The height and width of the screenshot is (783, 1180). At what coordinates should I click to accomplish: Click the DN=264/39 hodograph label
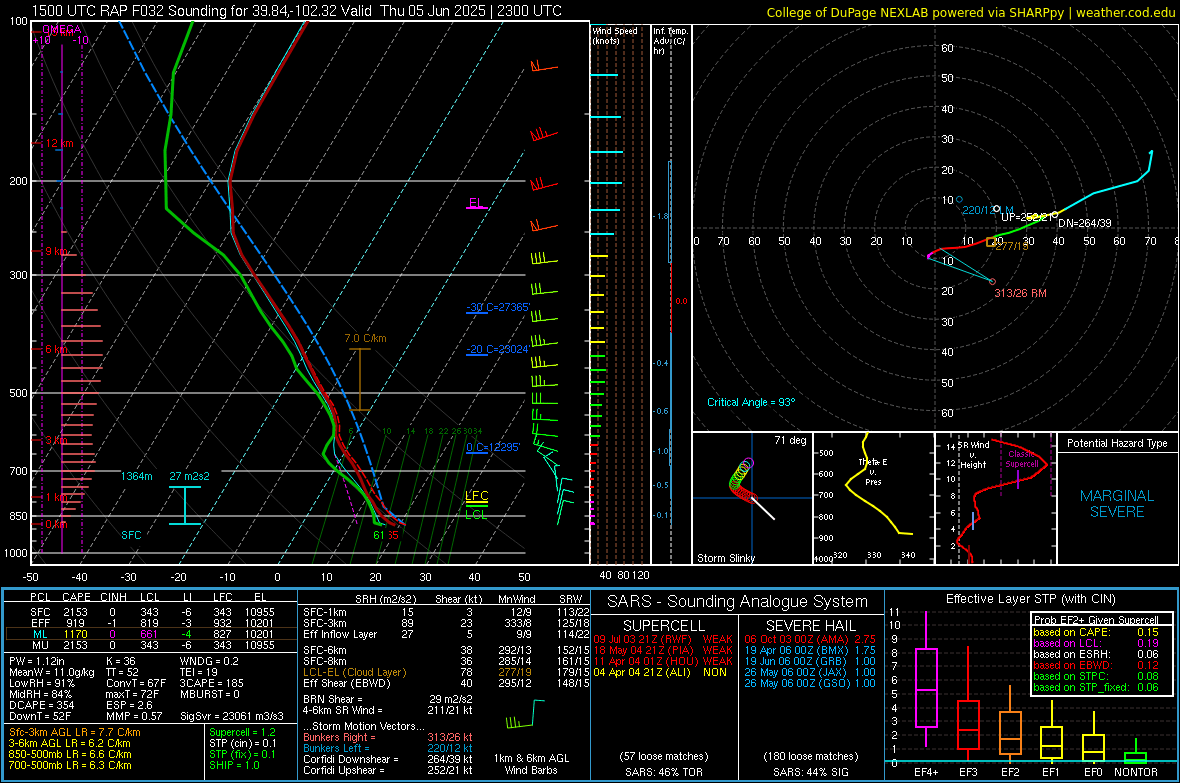[1084, 223]
